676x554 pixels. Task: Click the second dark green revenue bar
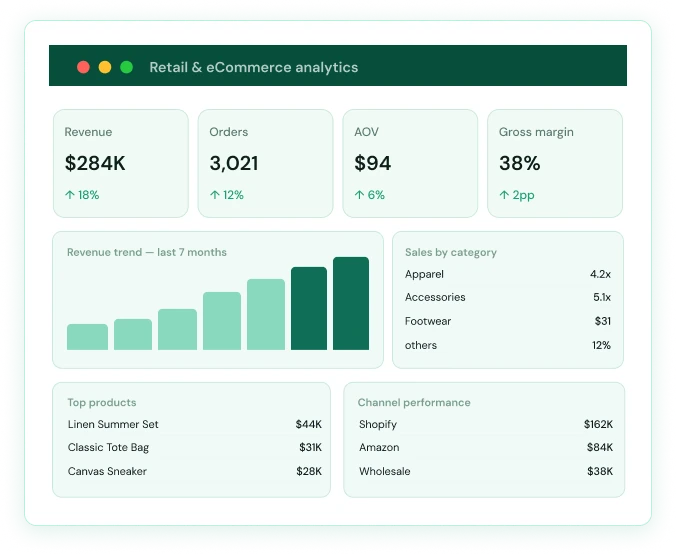351,304
